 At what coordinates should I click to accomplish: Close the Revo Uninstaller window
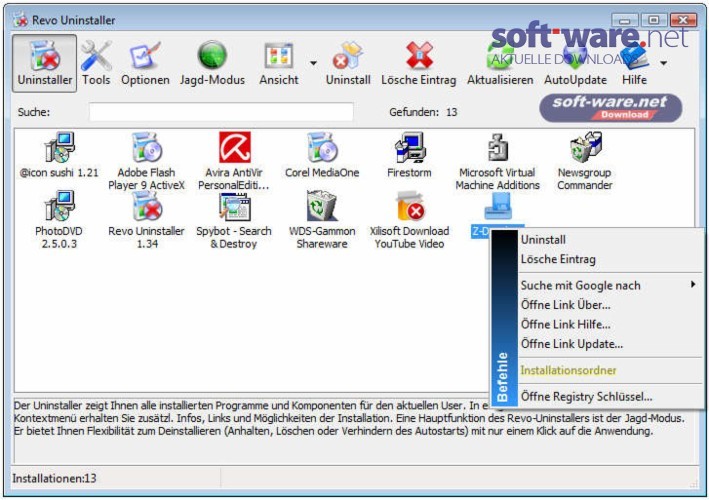click(x=683, y=20)
